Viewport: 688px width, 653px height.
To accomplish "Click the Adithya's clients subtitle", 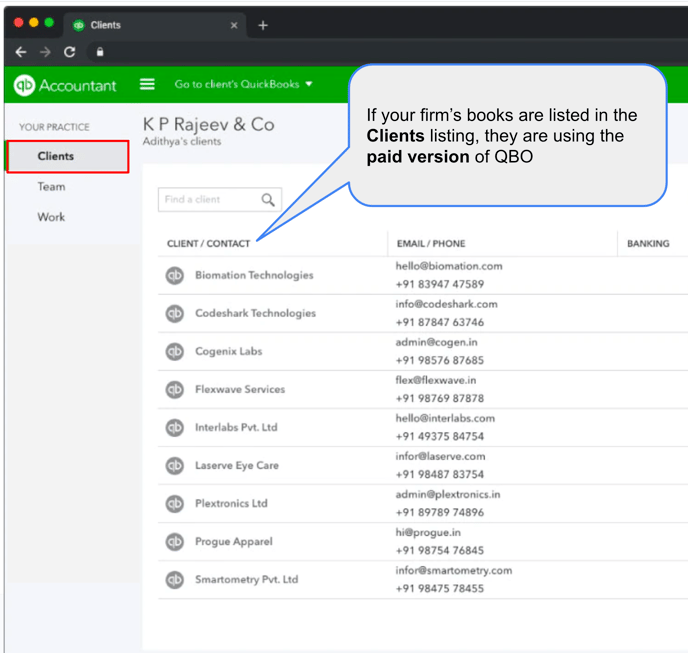I will pos(182,141).
